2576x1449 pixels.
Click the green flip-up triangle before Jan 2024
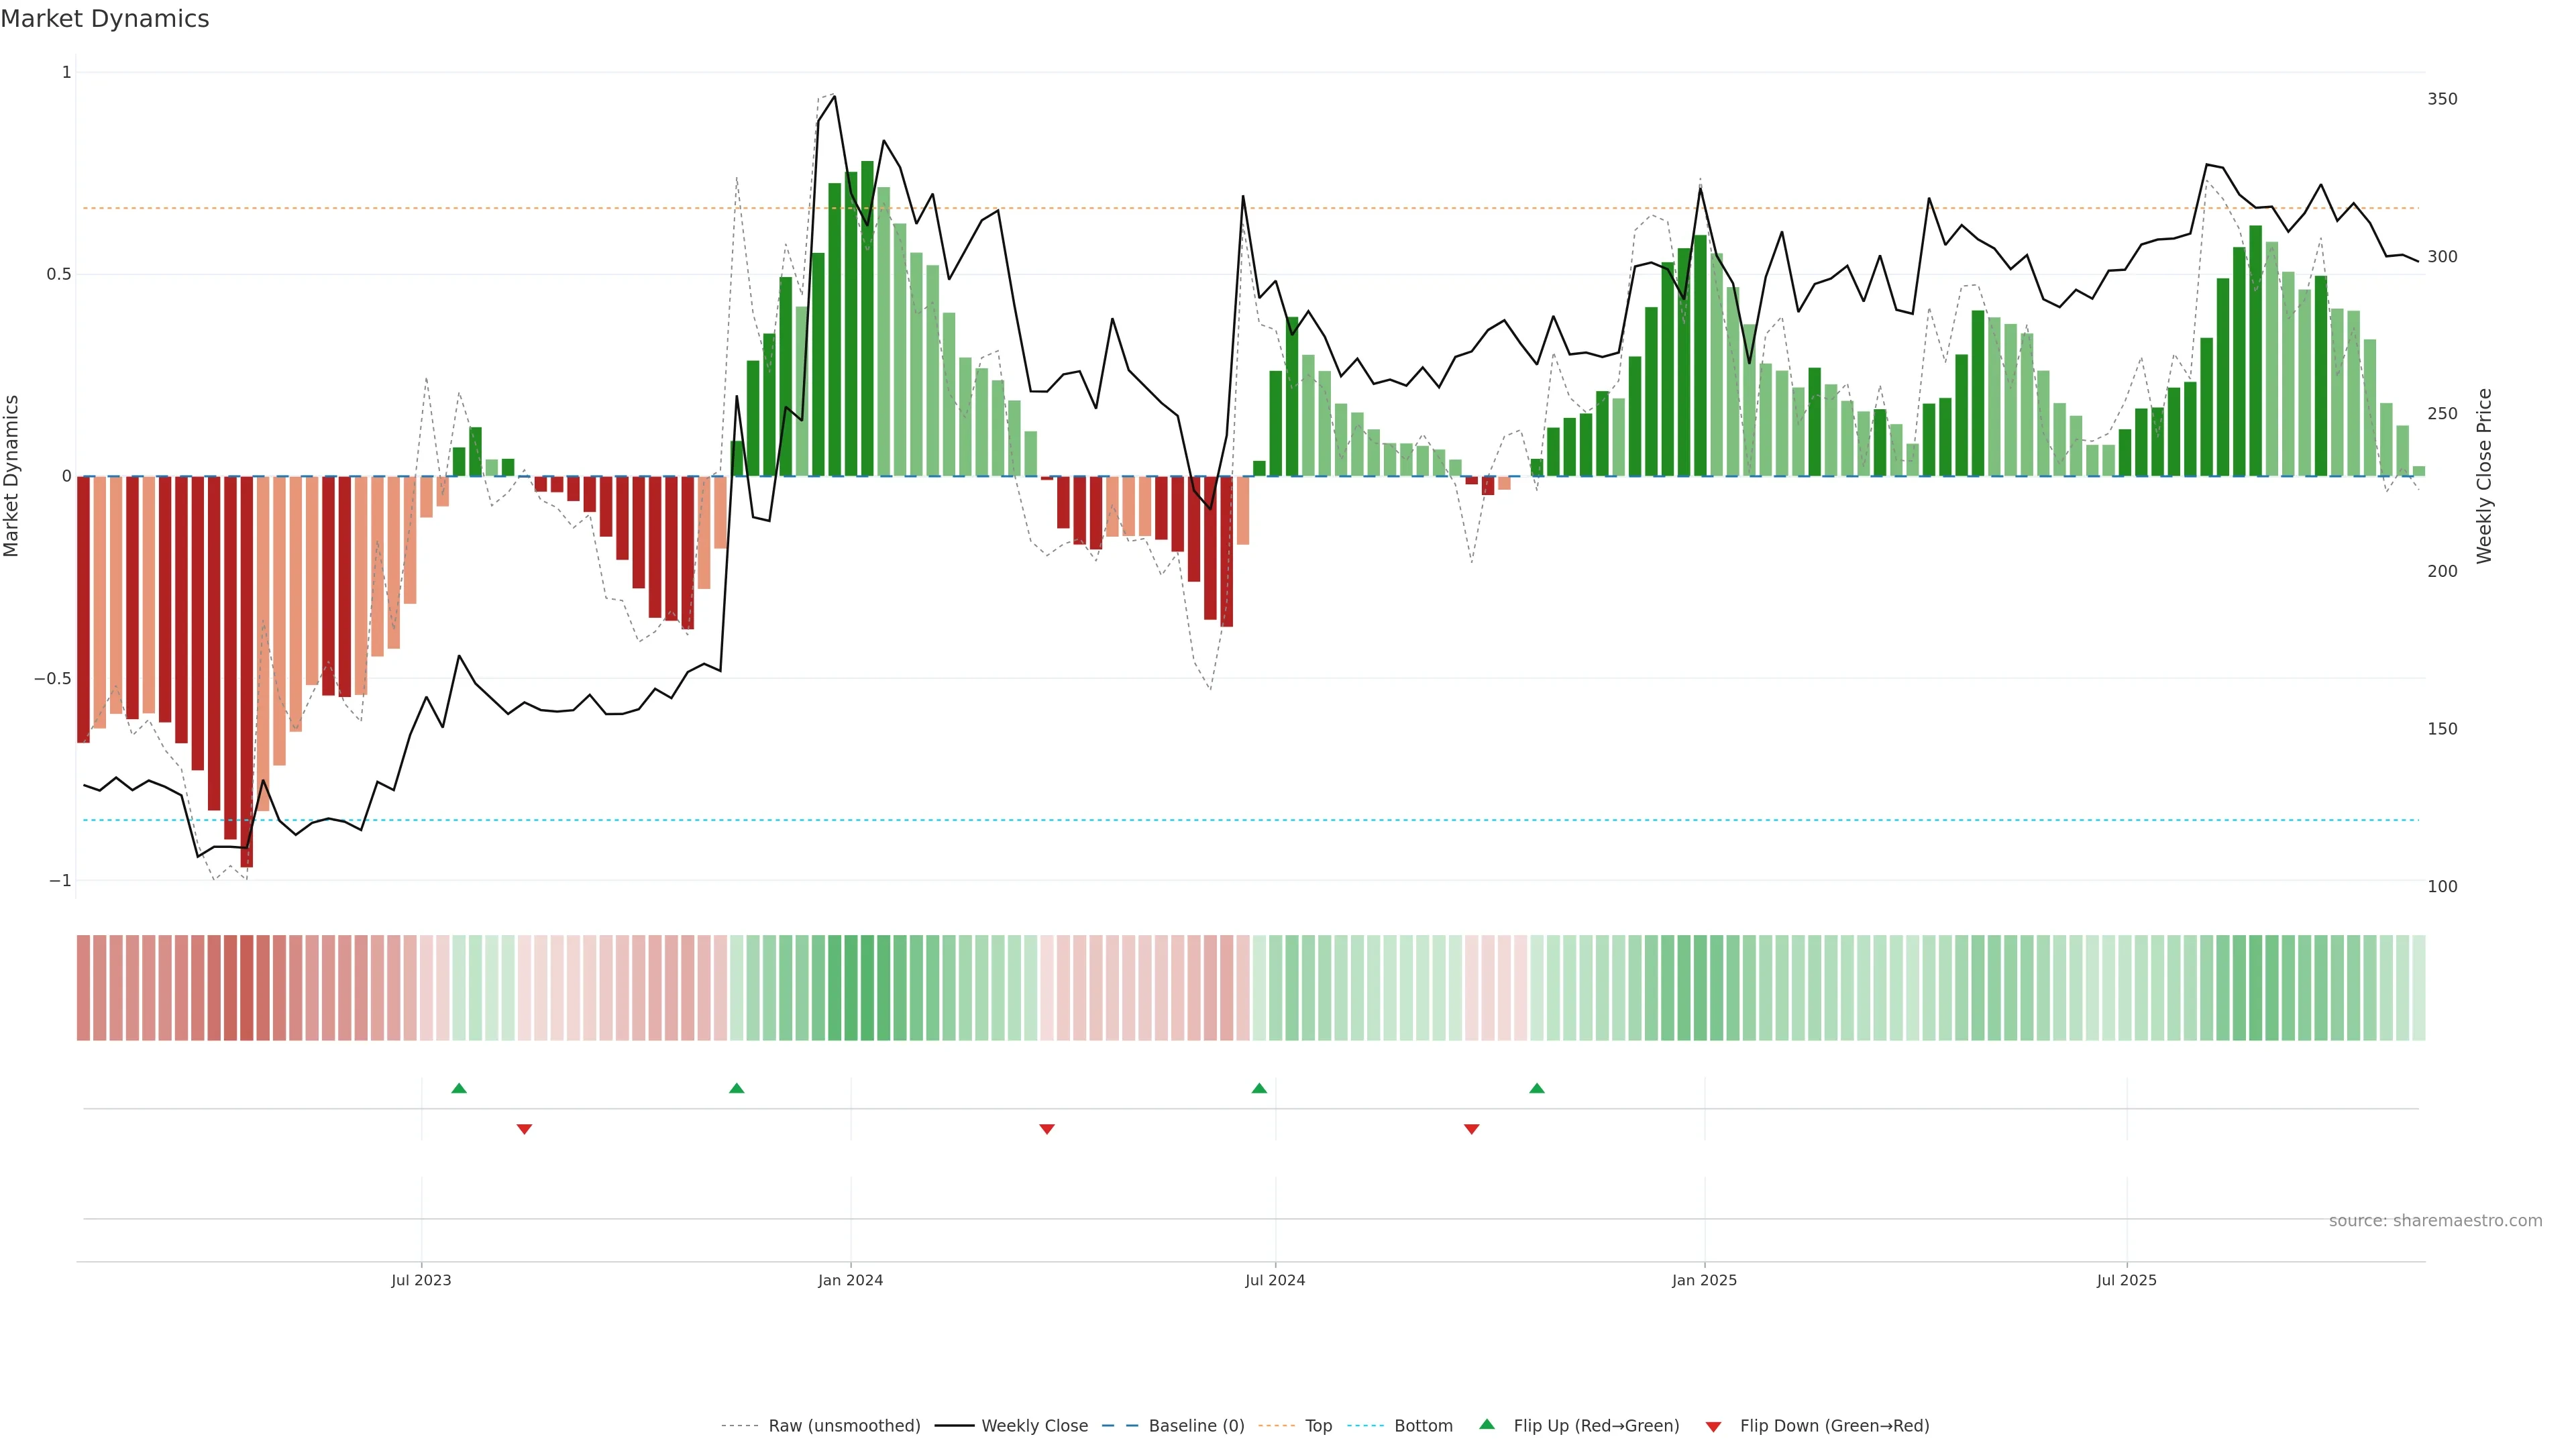click(737, 1088)
